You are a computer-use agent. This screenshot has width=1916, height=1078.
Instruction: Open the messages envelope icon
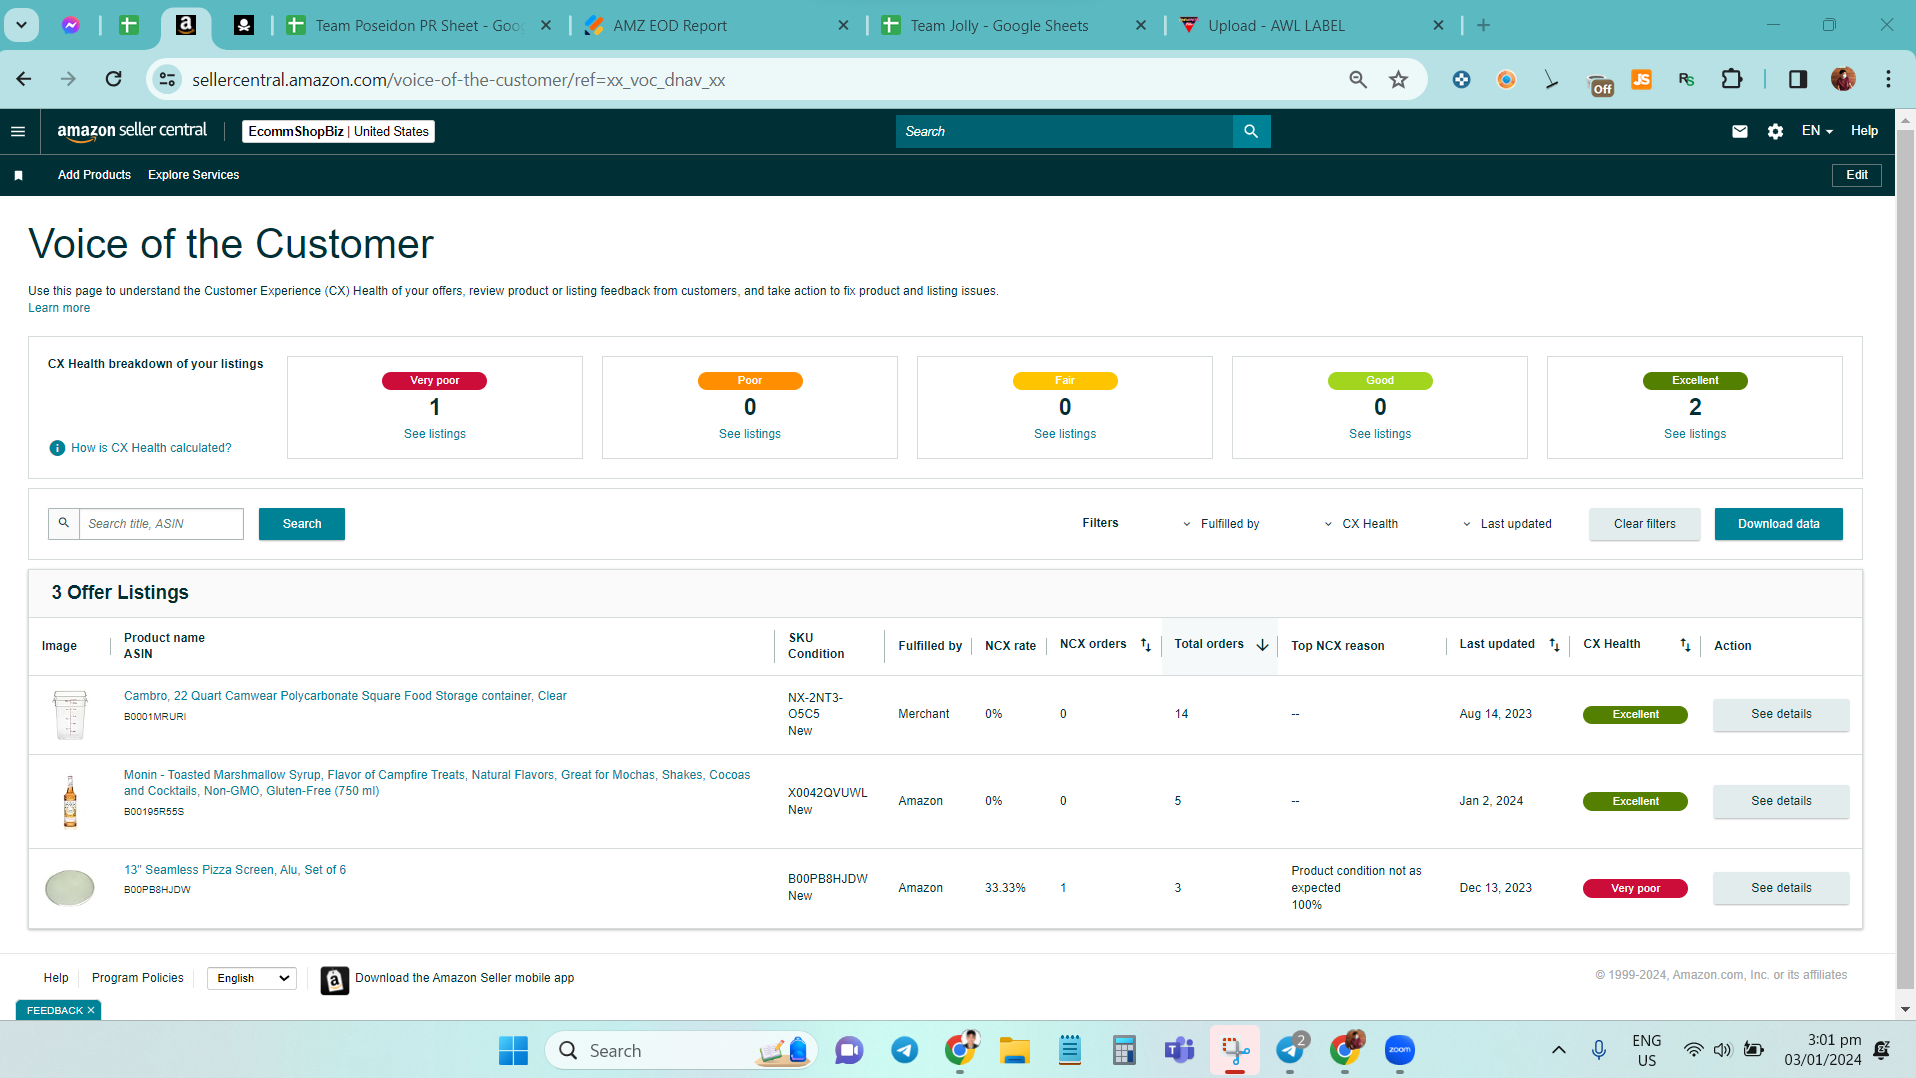(x=1740, y=131)
